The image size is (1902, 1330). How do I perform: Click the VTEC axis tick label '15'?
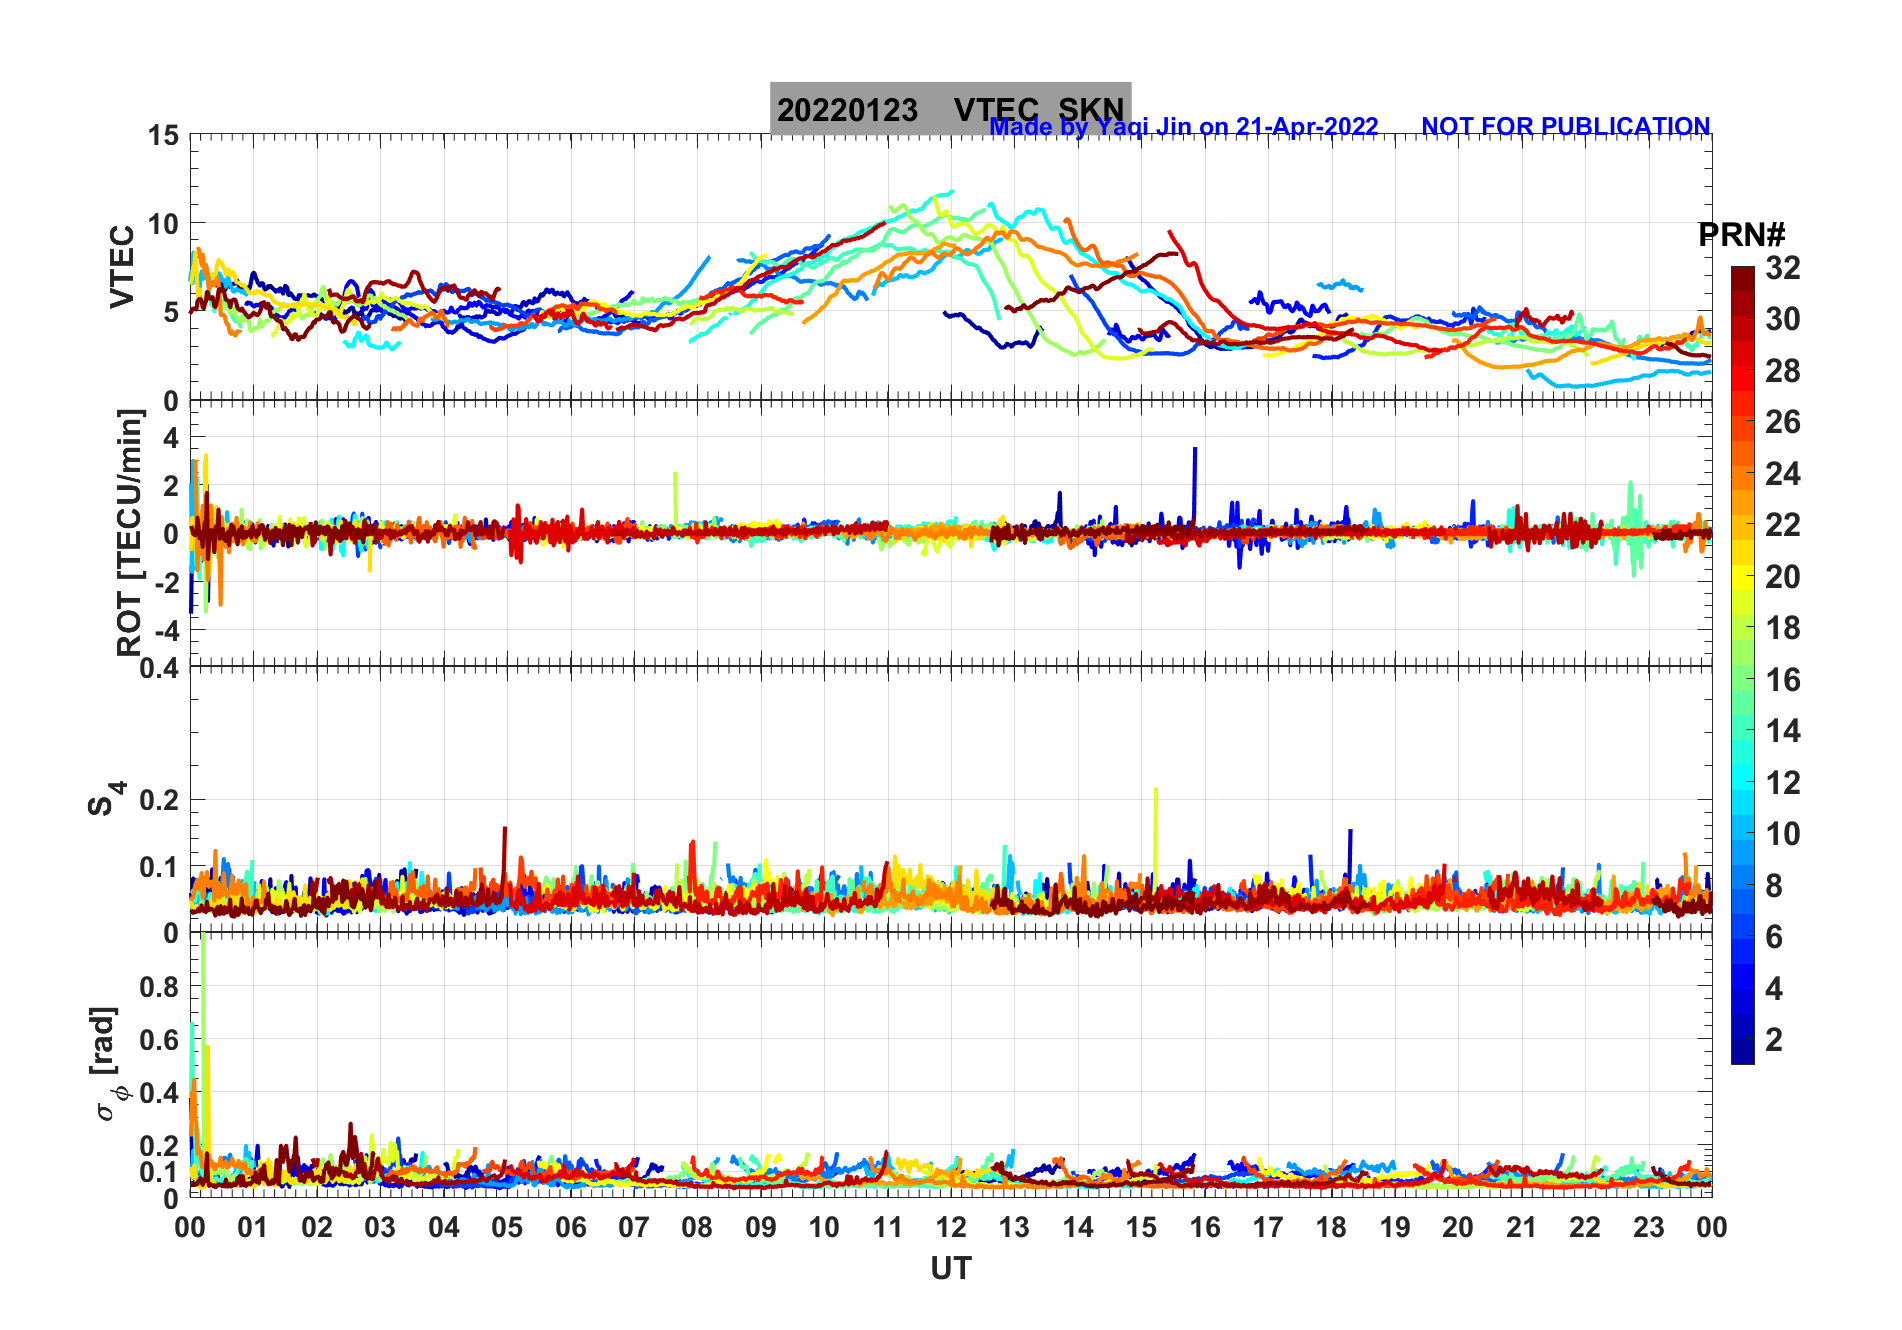(163, 135)
